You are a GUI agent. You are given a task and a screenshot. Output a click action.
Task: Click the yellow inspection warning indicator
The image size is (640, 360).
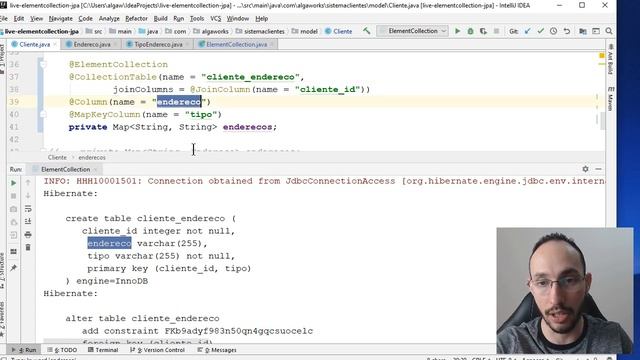pos(601,56)
